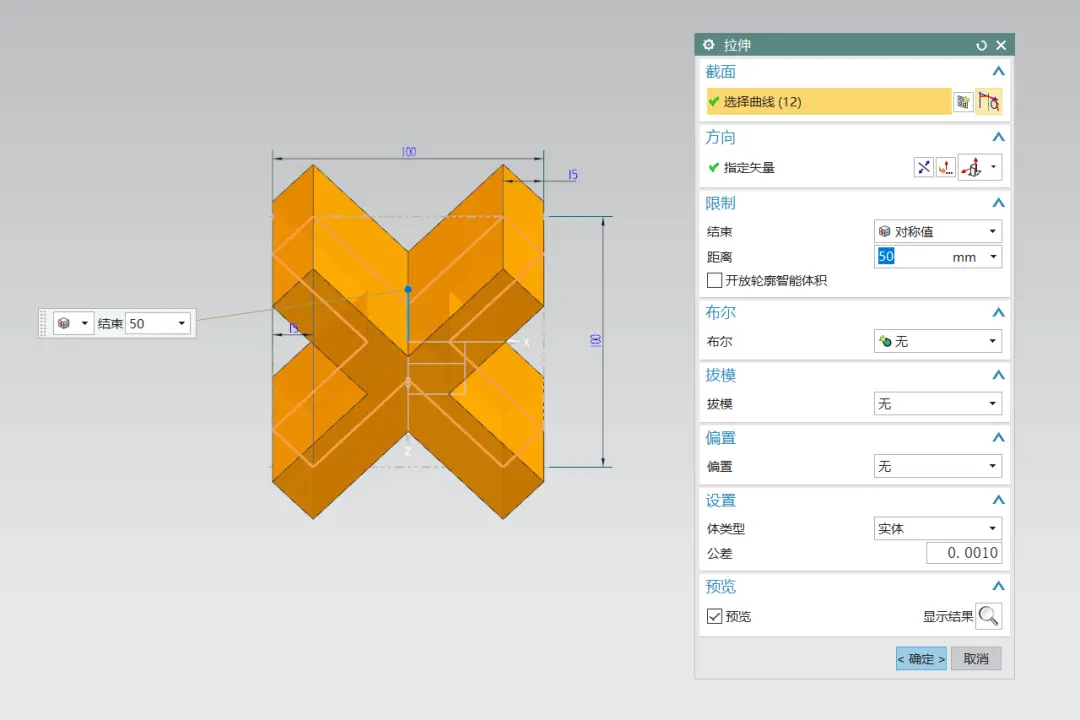Enable 开放轮廓智能体积 checkbox

tap(714, 280)
